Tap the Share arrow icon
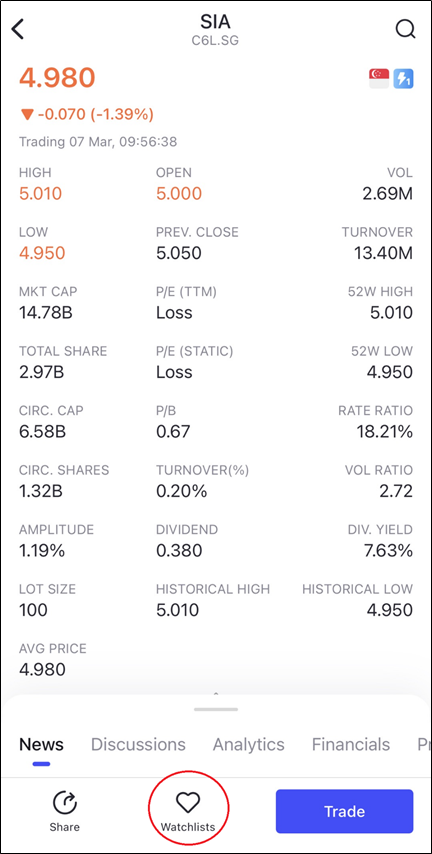 [x=64, y=803]
